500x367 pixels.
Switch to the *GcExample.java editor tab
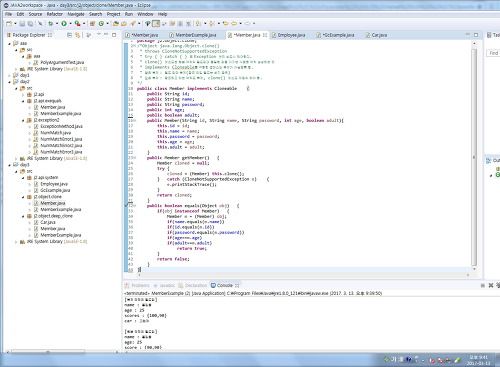click(336, 35)
